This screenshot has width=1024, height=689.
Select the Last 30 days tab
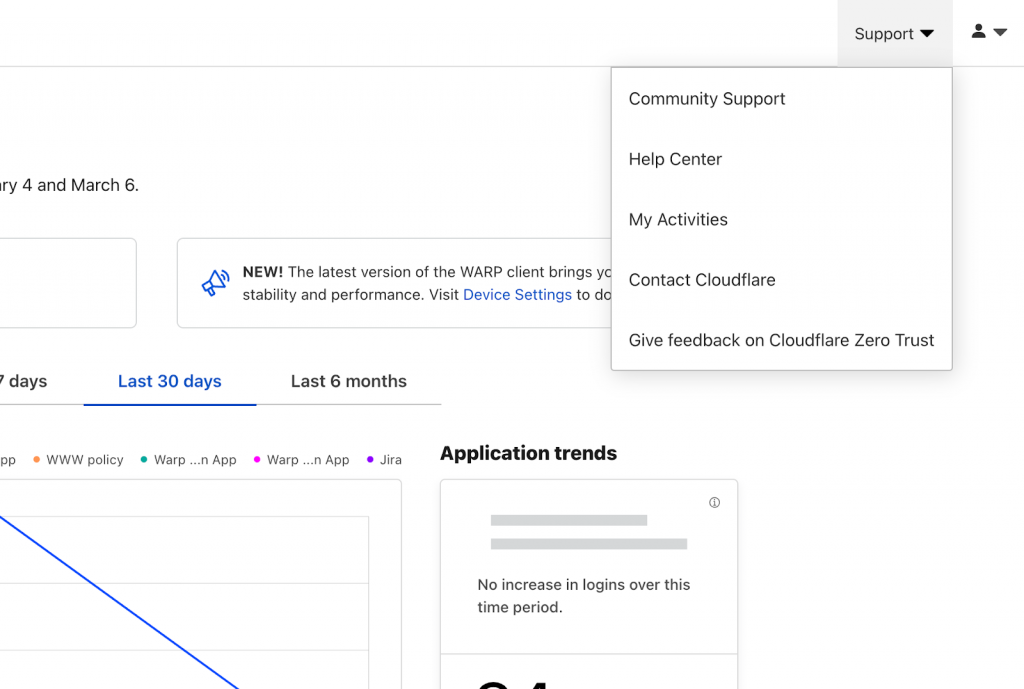pyautogui.click(x=170, y=381)
